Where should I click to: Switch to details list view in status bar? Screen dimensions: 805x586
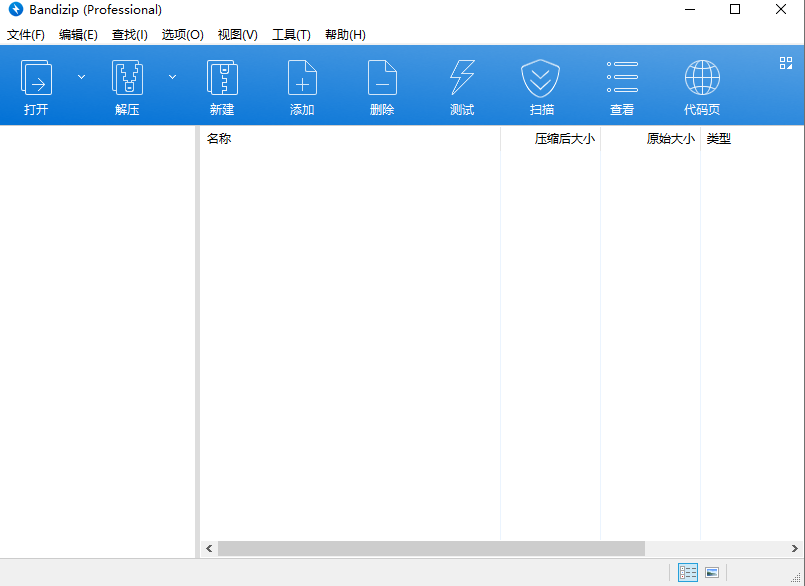click(x=687, y=572)
